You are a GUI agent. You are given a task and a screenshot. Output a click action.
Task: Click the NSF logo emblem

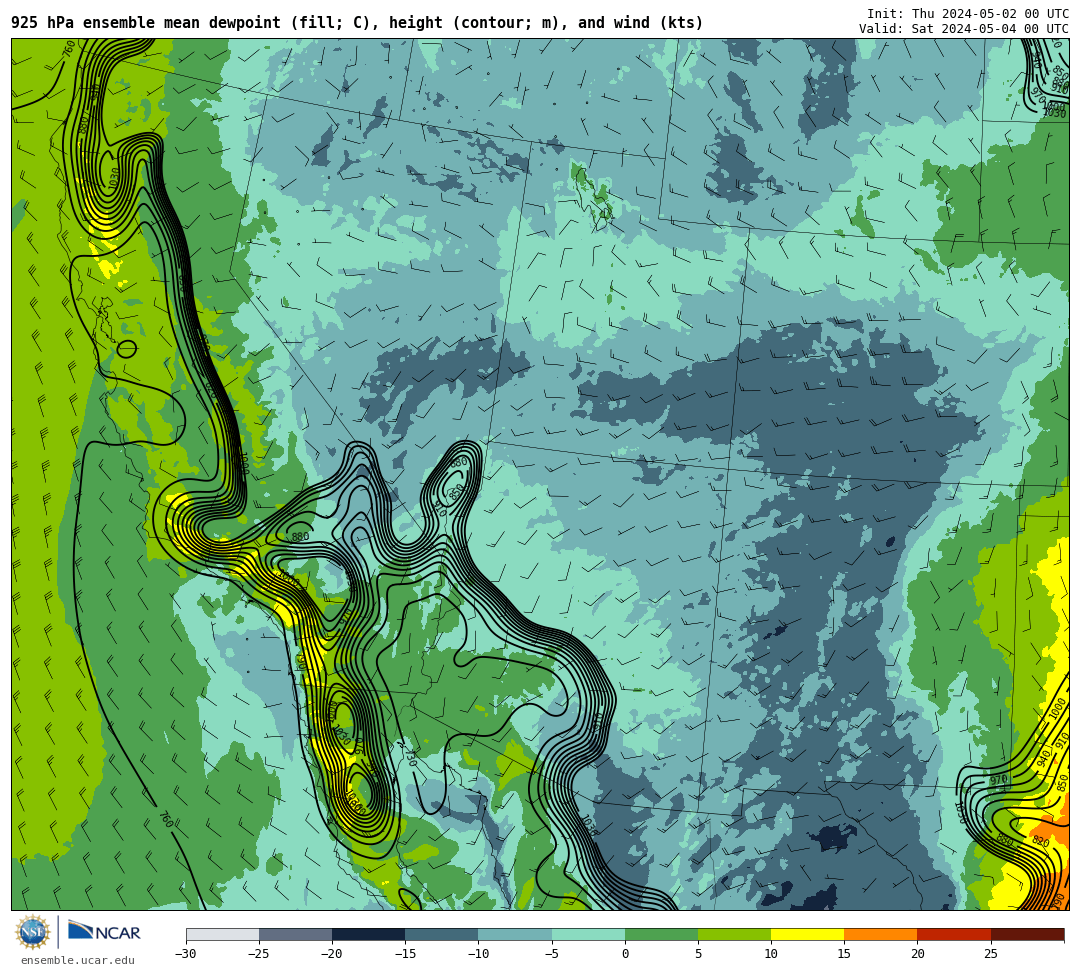(x=32, y=932)
